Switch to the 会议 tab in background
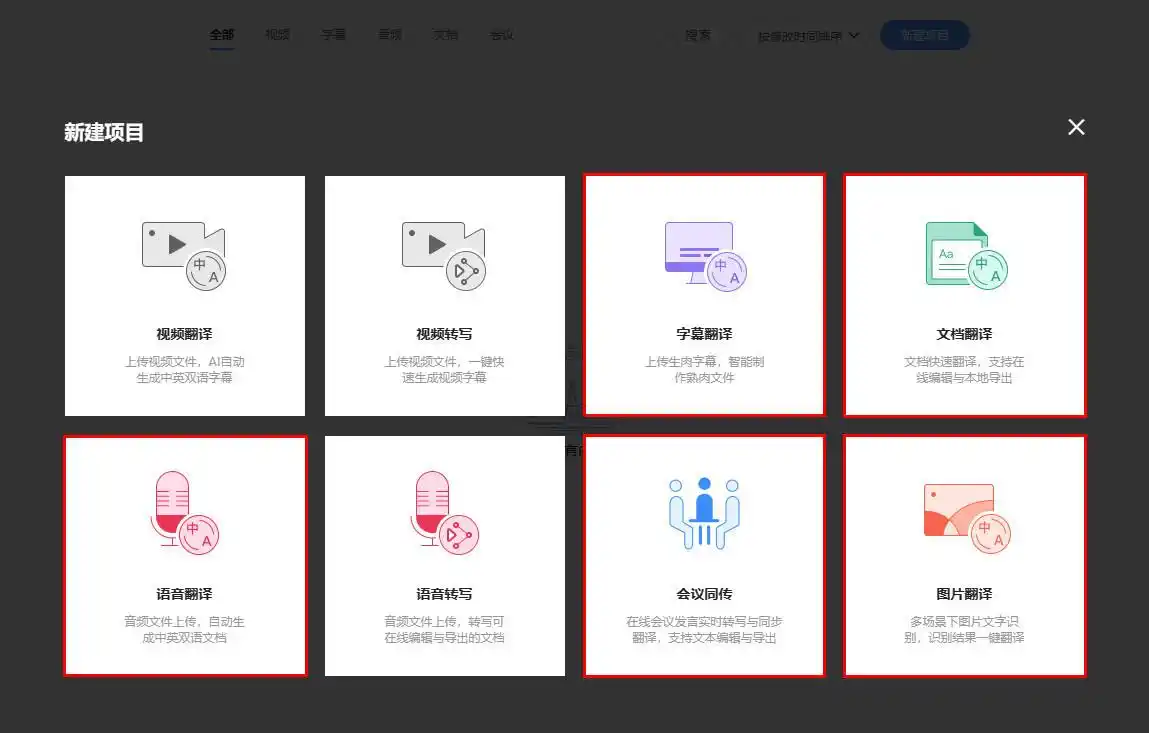The width and height of the screenshot is (1149, 733). 501,35
